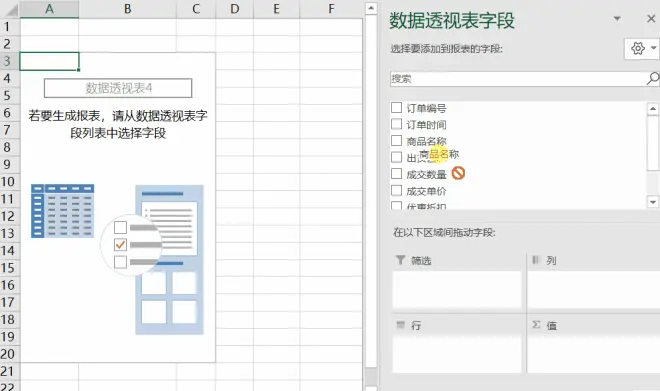Open the task pane options dropdown arrow
660x391 pixels.
(x=617, y=19)
